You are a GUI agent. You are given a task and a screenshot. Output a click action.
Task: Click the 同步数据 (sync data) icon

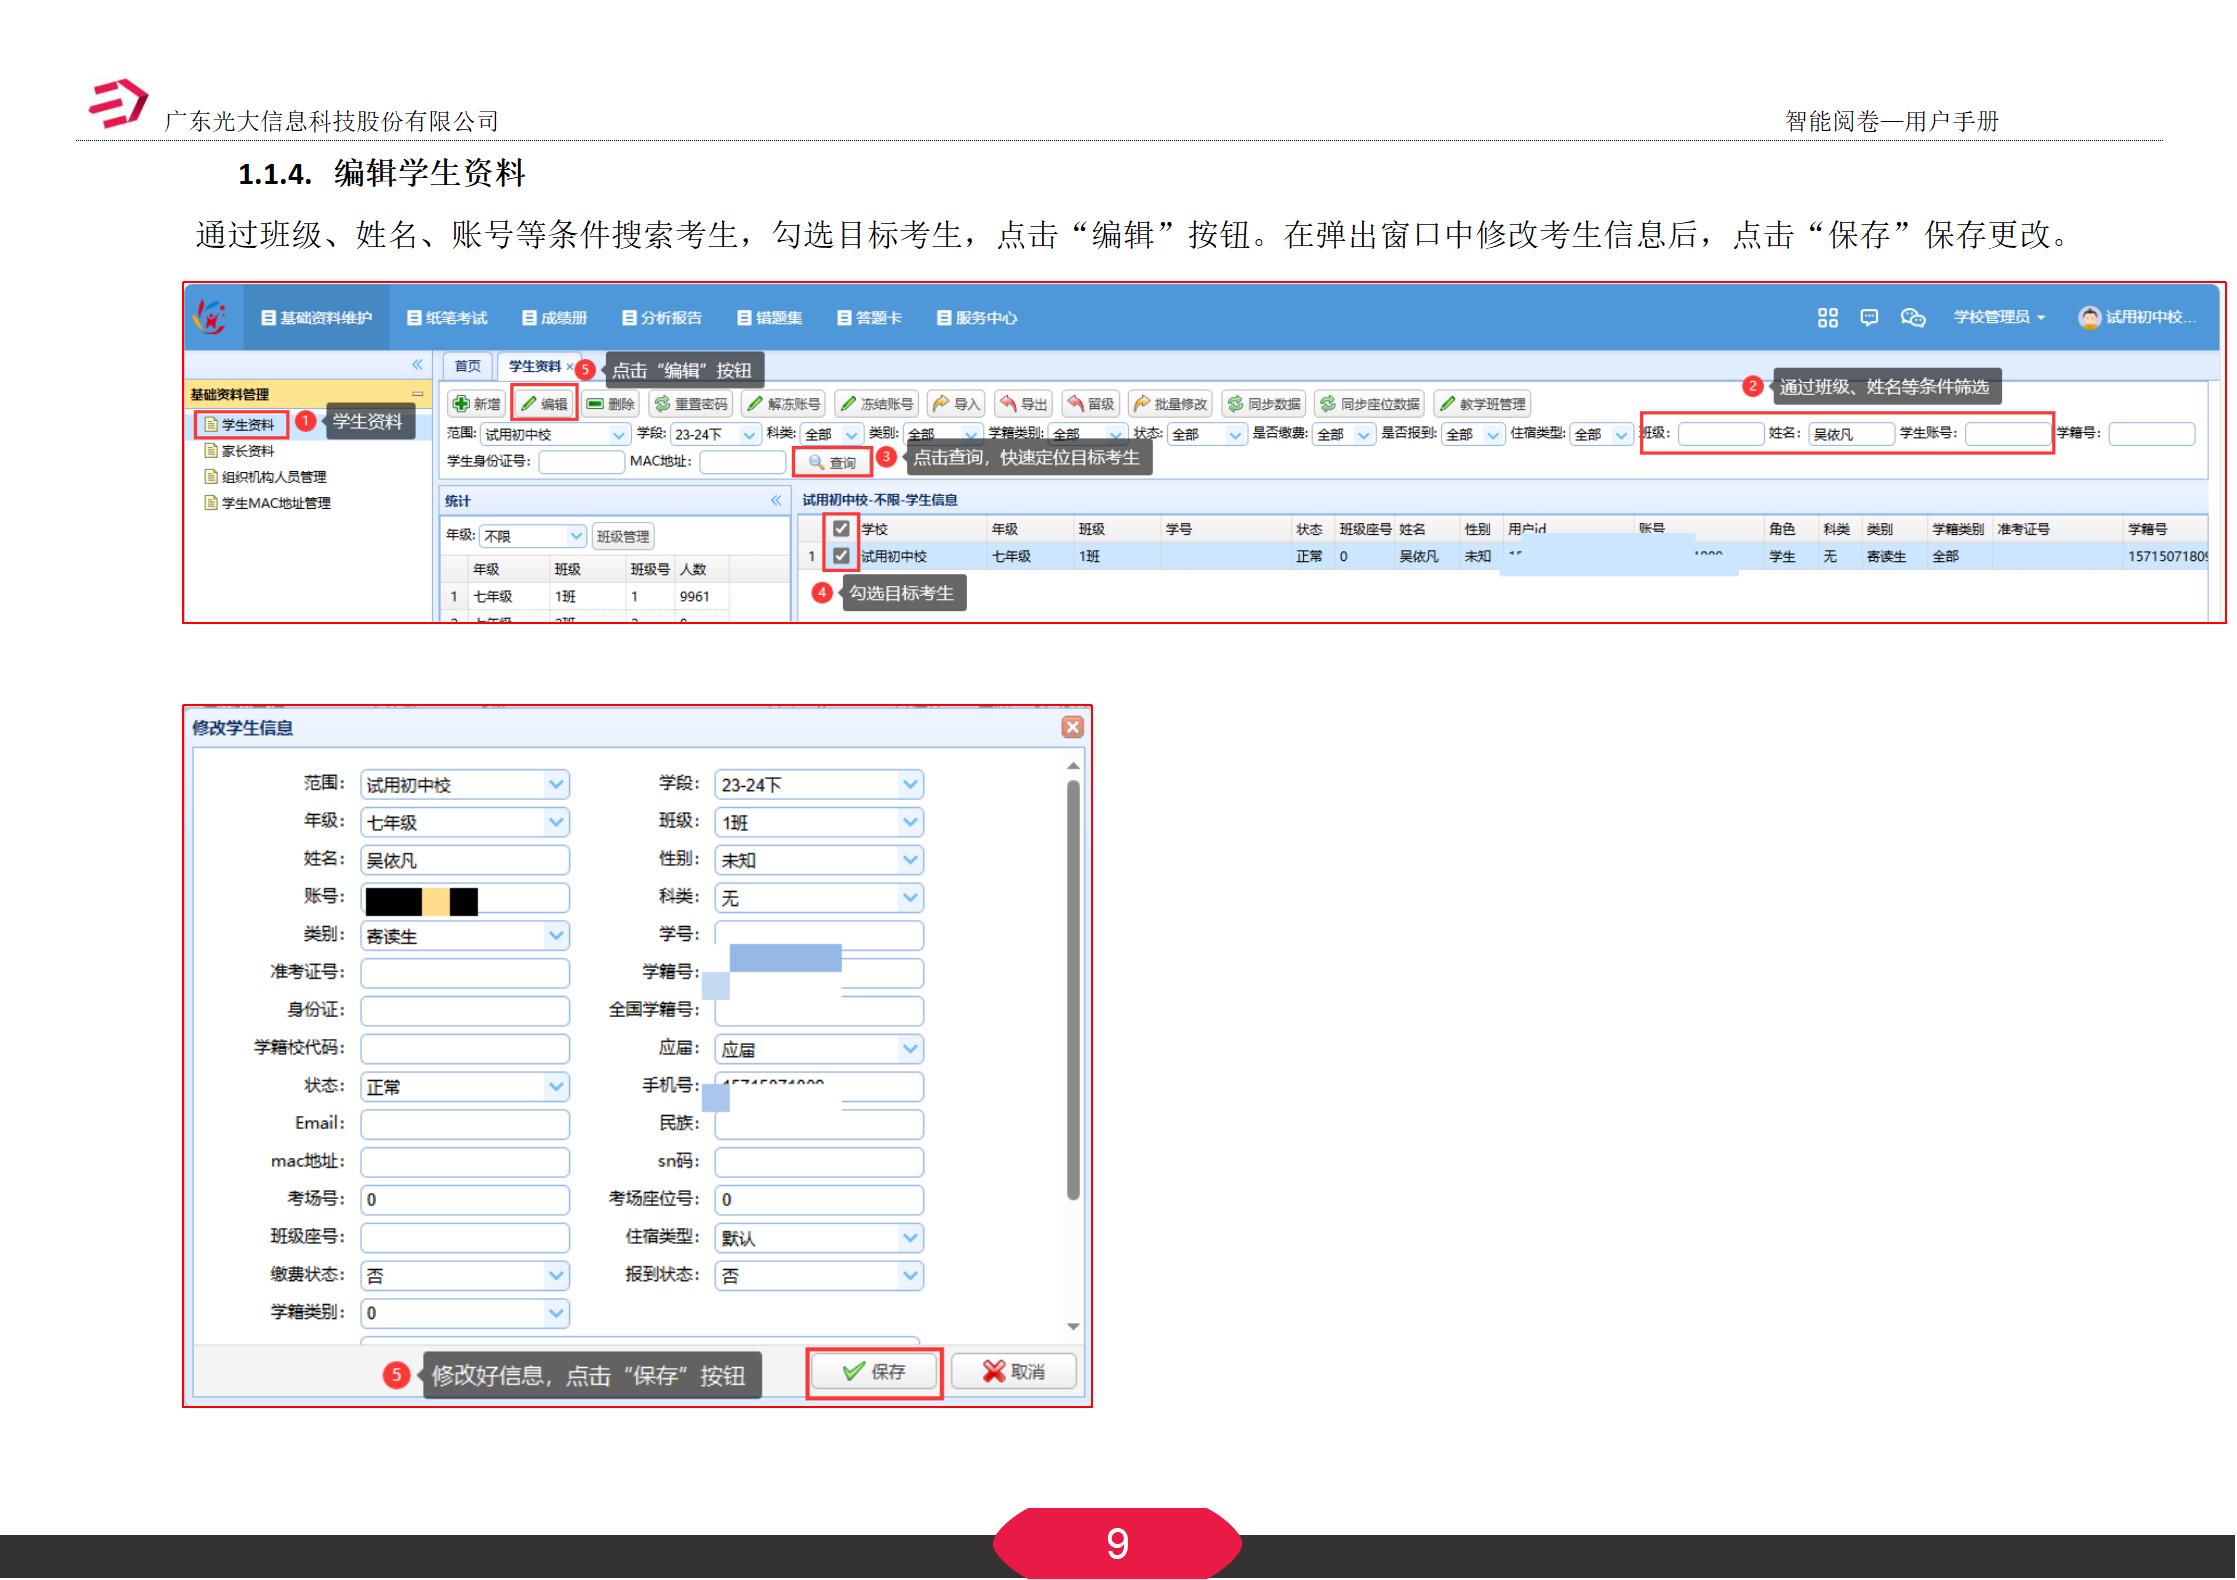(1263, 403)
